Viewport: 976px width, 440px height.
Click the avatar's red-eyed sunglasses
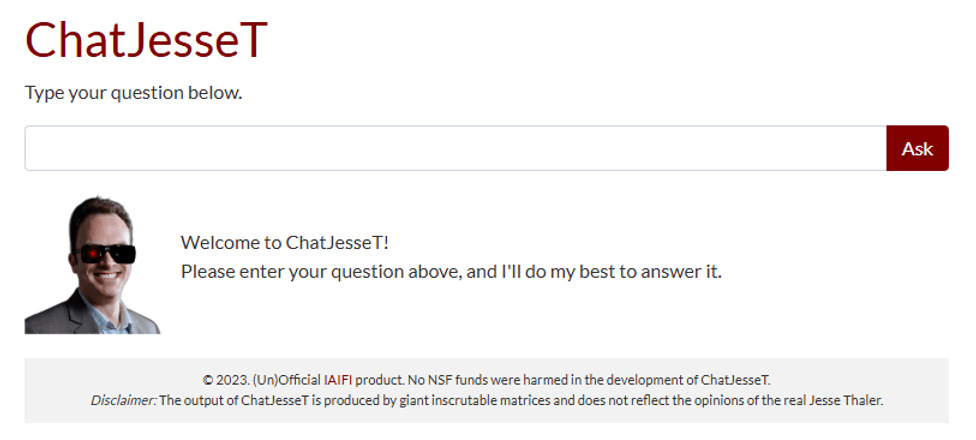(106, 254)
